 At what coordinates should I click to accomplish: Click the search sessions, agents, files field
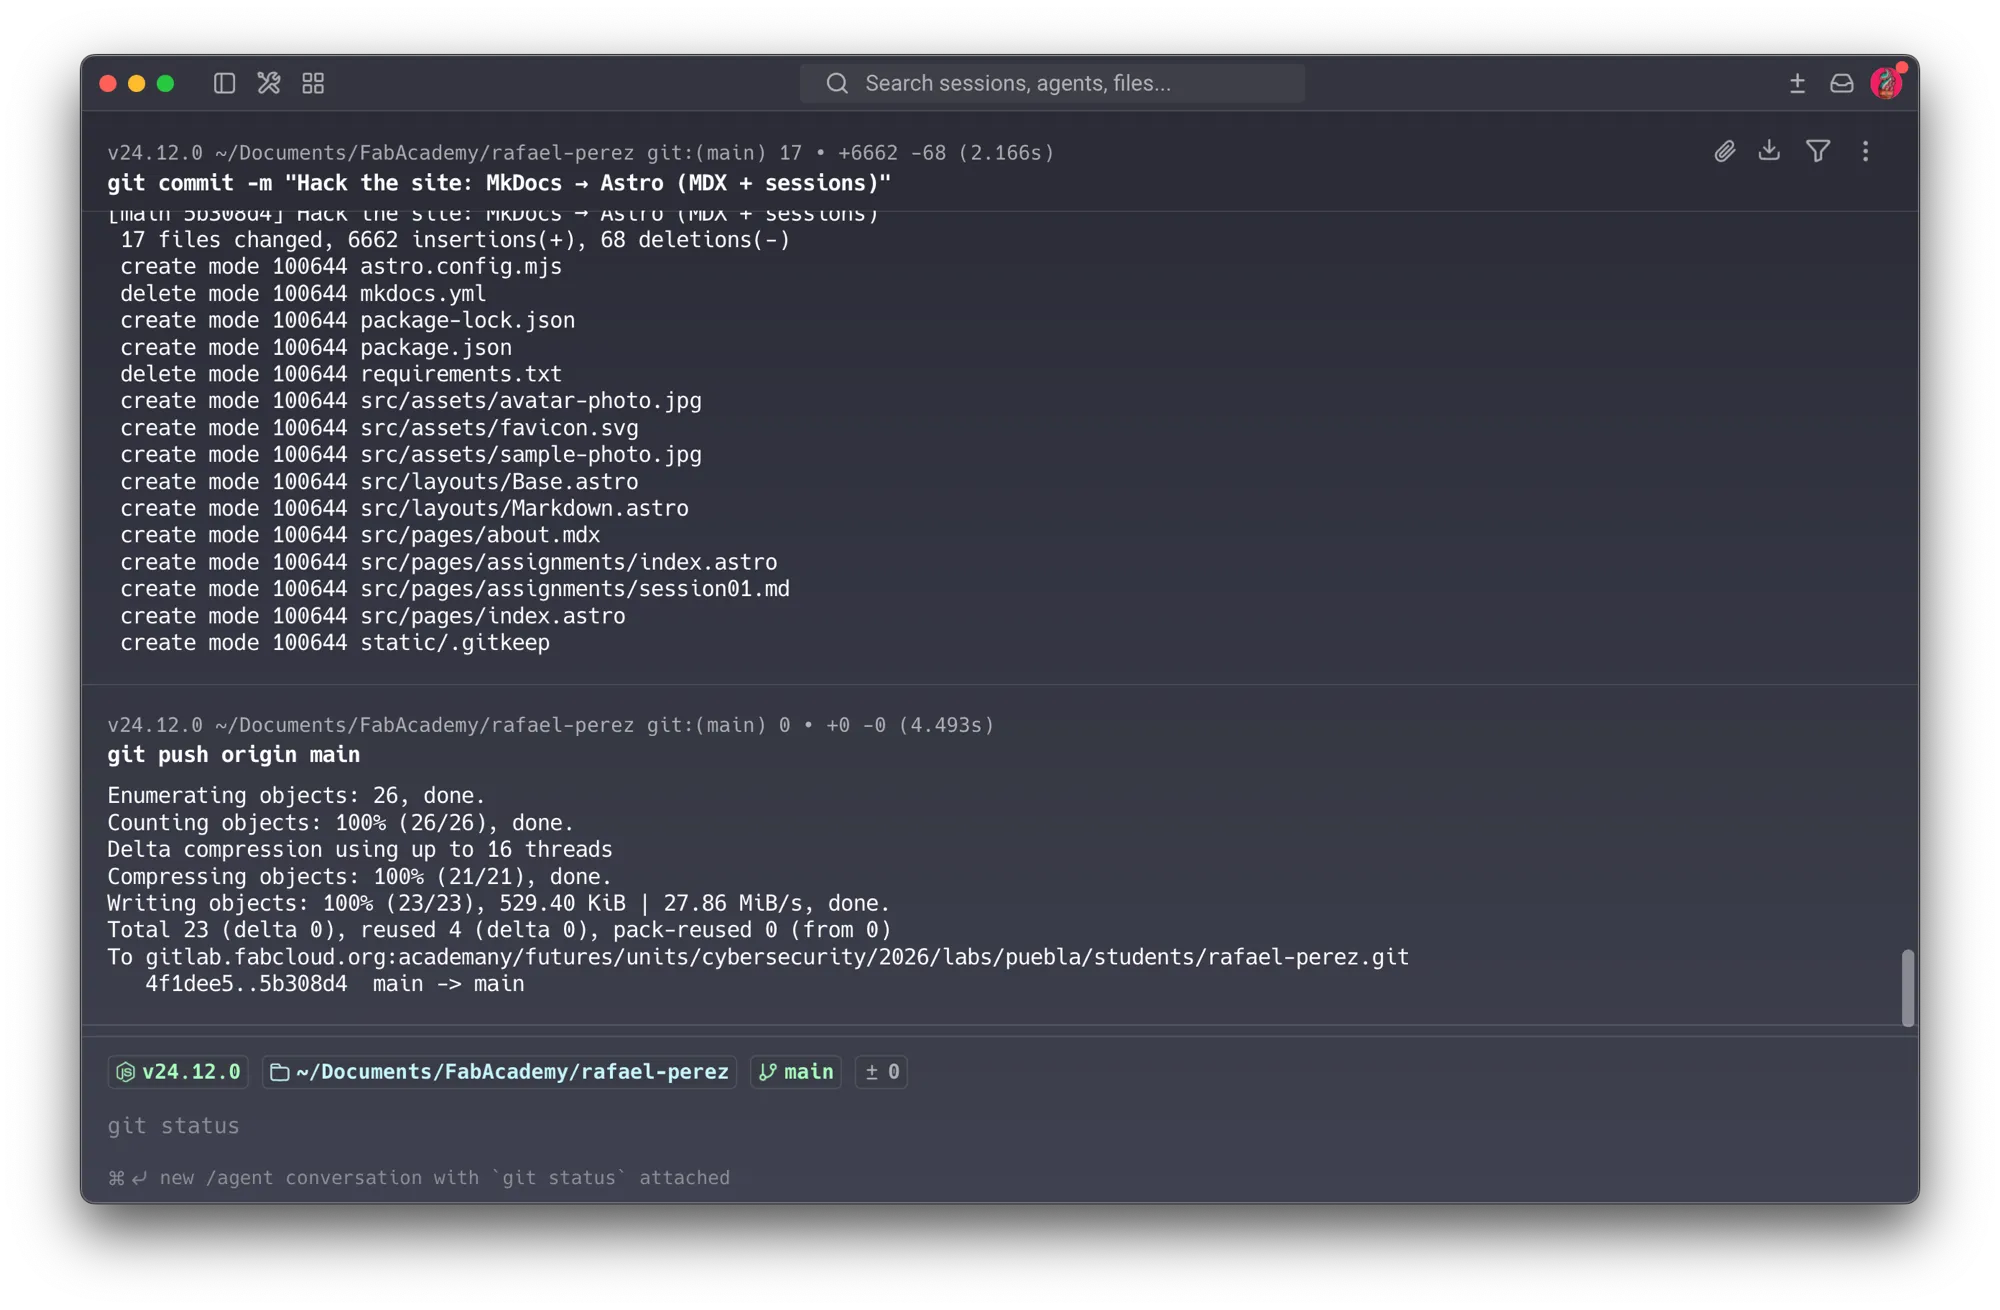(1052, 83)
